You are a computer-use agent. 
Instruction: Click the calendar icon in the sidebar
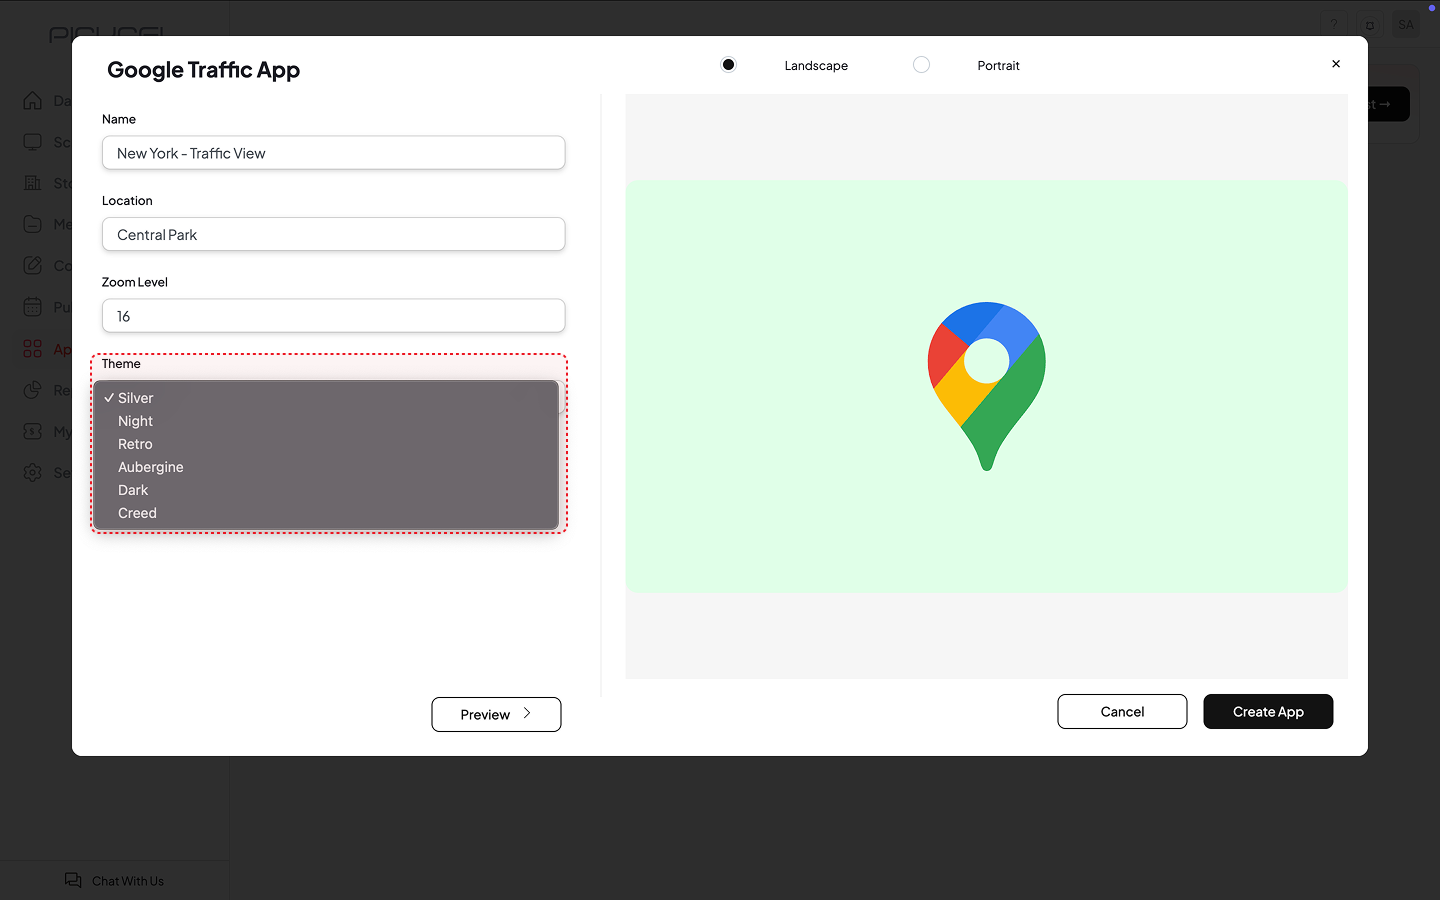pyautogui.click(x=33, y=307)
